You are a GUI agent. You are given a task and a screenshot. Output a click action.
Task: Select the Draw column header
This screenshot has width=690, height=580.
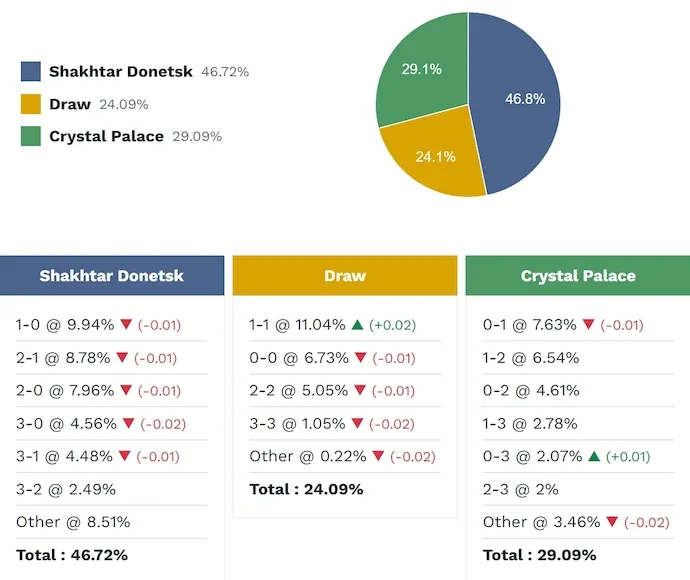(345, 276)
